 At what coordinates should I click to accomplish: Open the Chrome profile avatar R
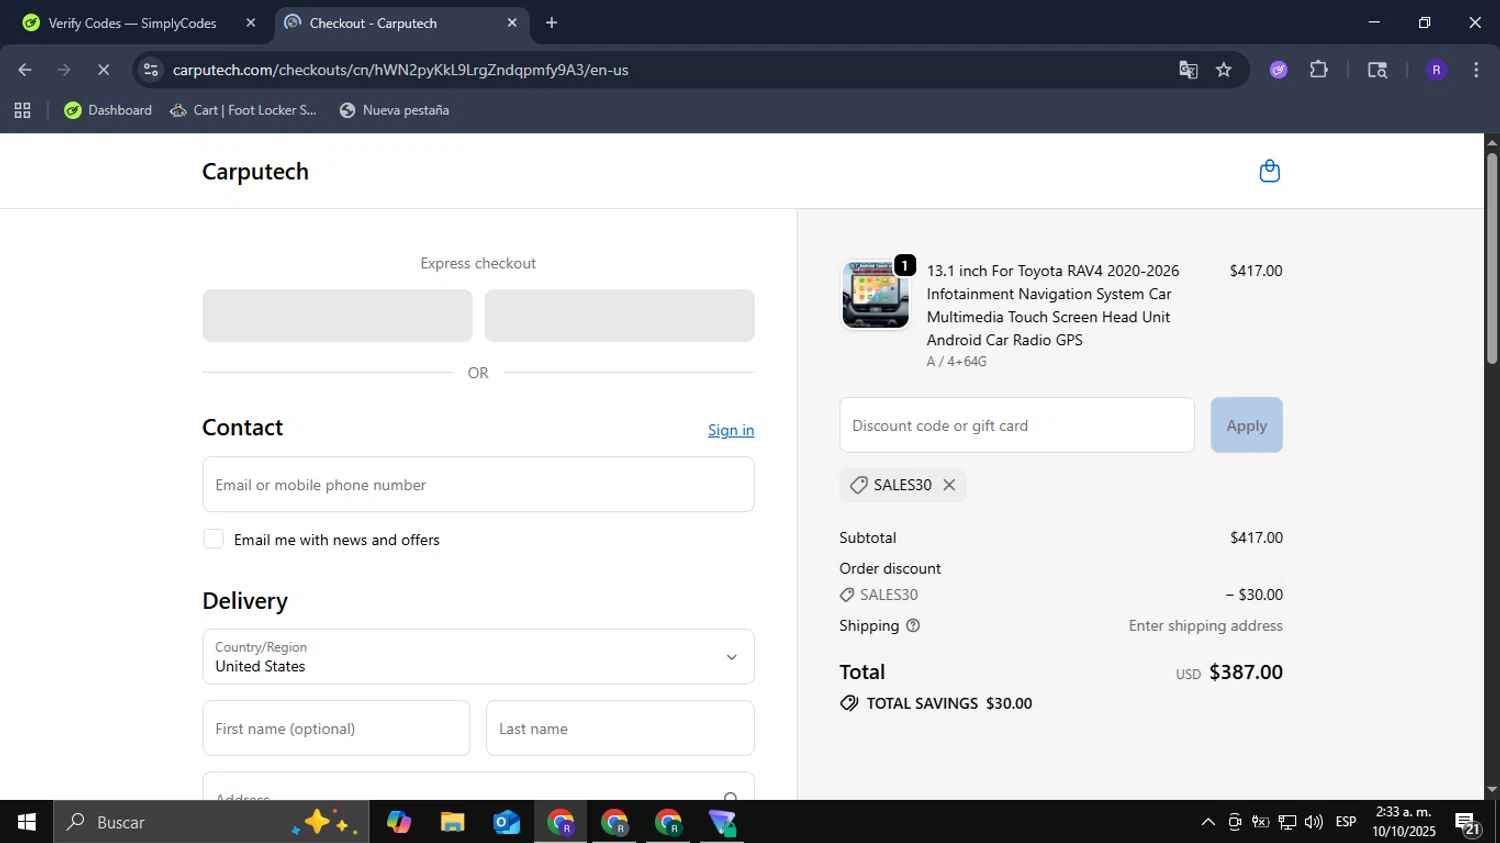(x=1436, y=70)
